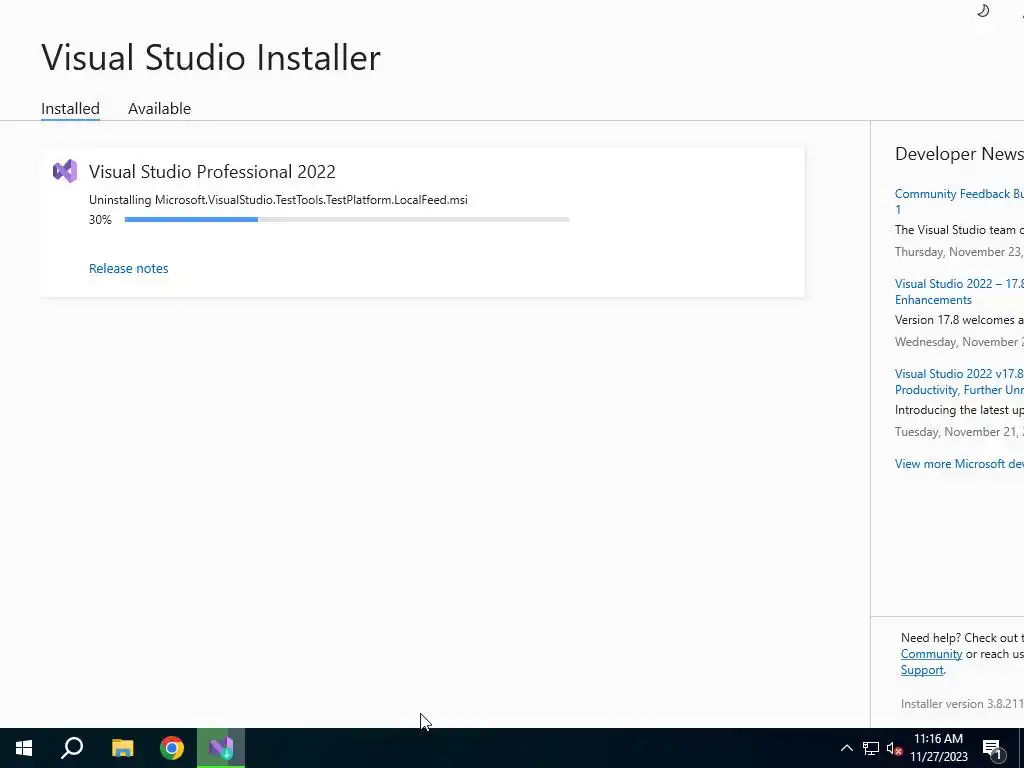The width and height of the screenshot is (1024, 768).
Task: Click the Uninstalling TestPlatform.LocalFeed.msi status text
Action: coord(278,200)
